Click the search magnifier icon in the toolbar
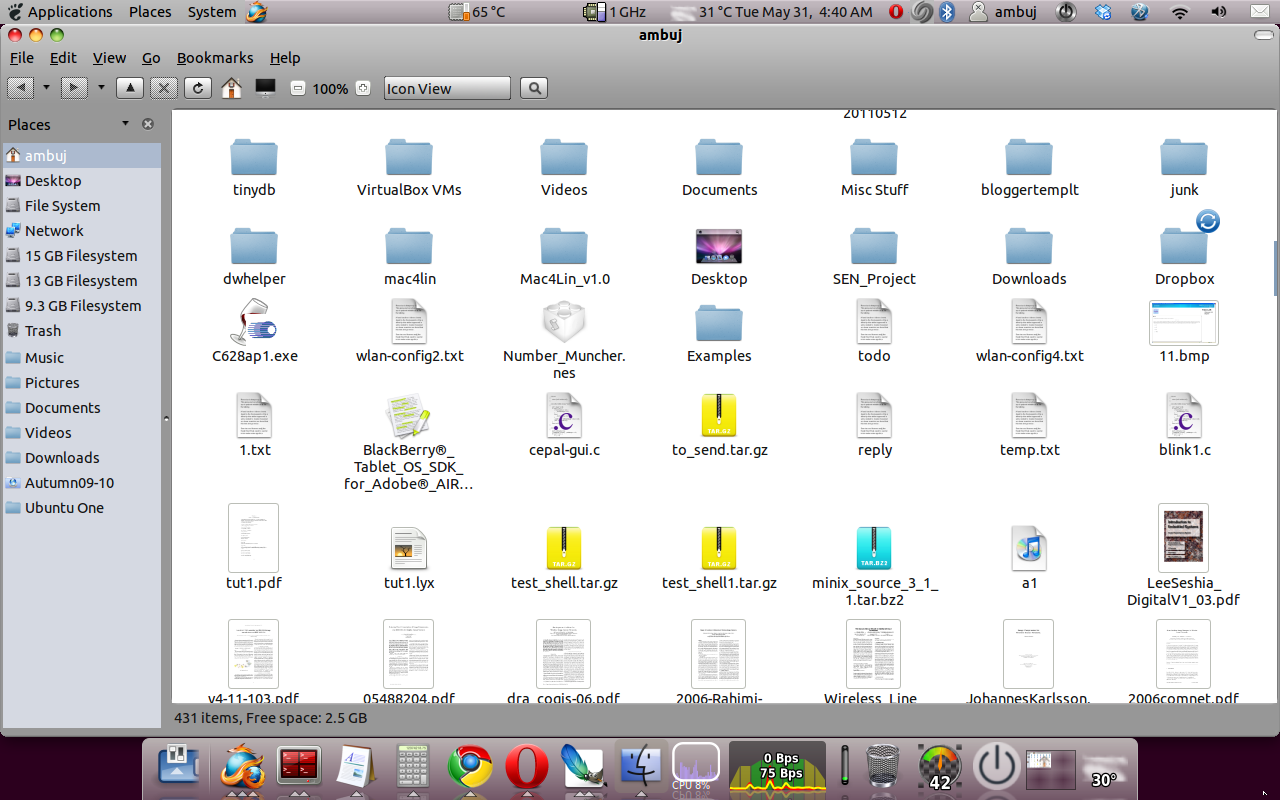 click(533, 88)
